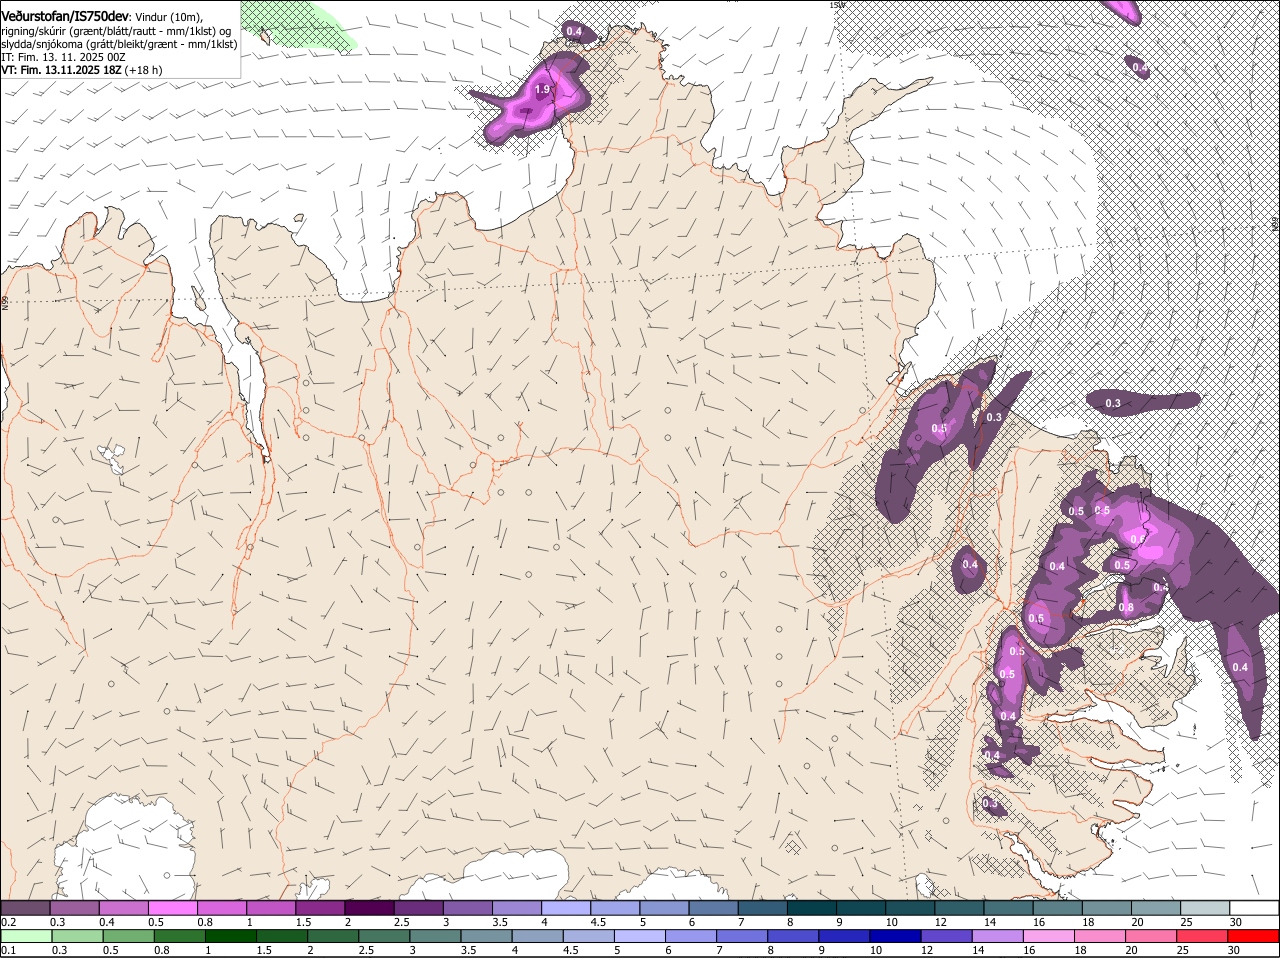Click the Veðurstofan/IS750dev title text
The height and width of the screenshot is (958, 1280).
coord(65,16)
